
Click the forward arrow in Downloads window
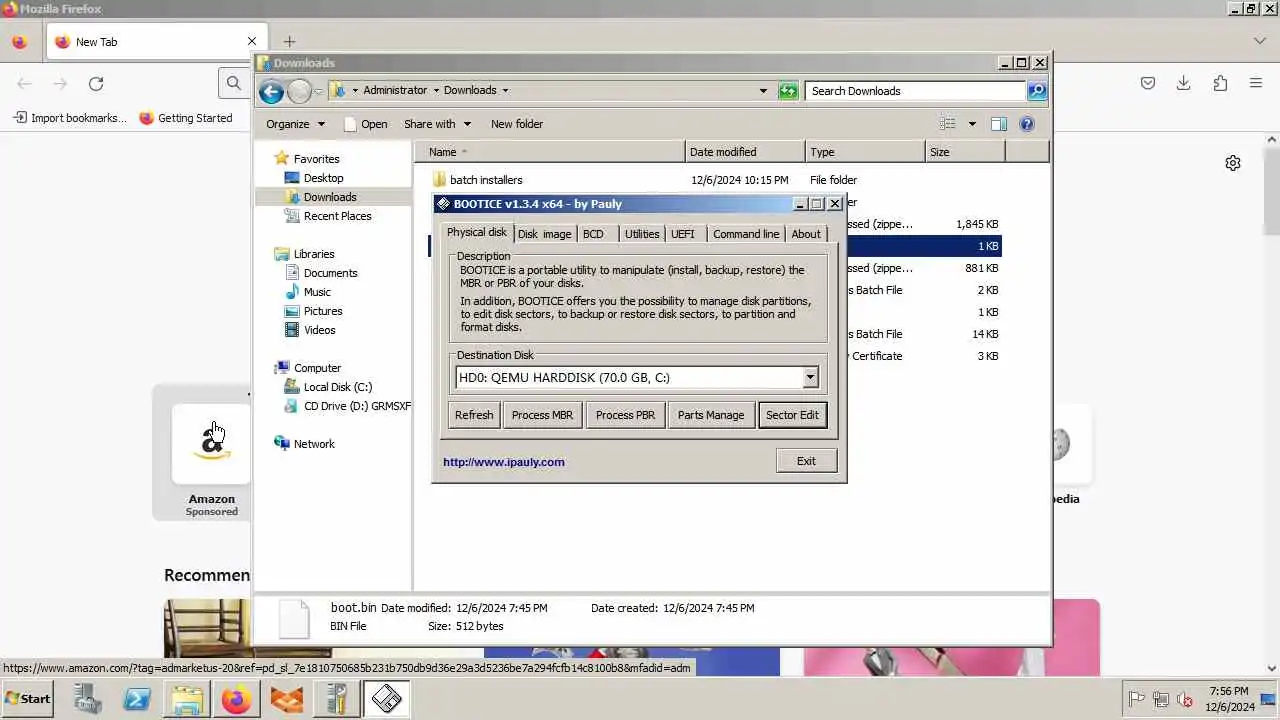(x=299, y=92)
